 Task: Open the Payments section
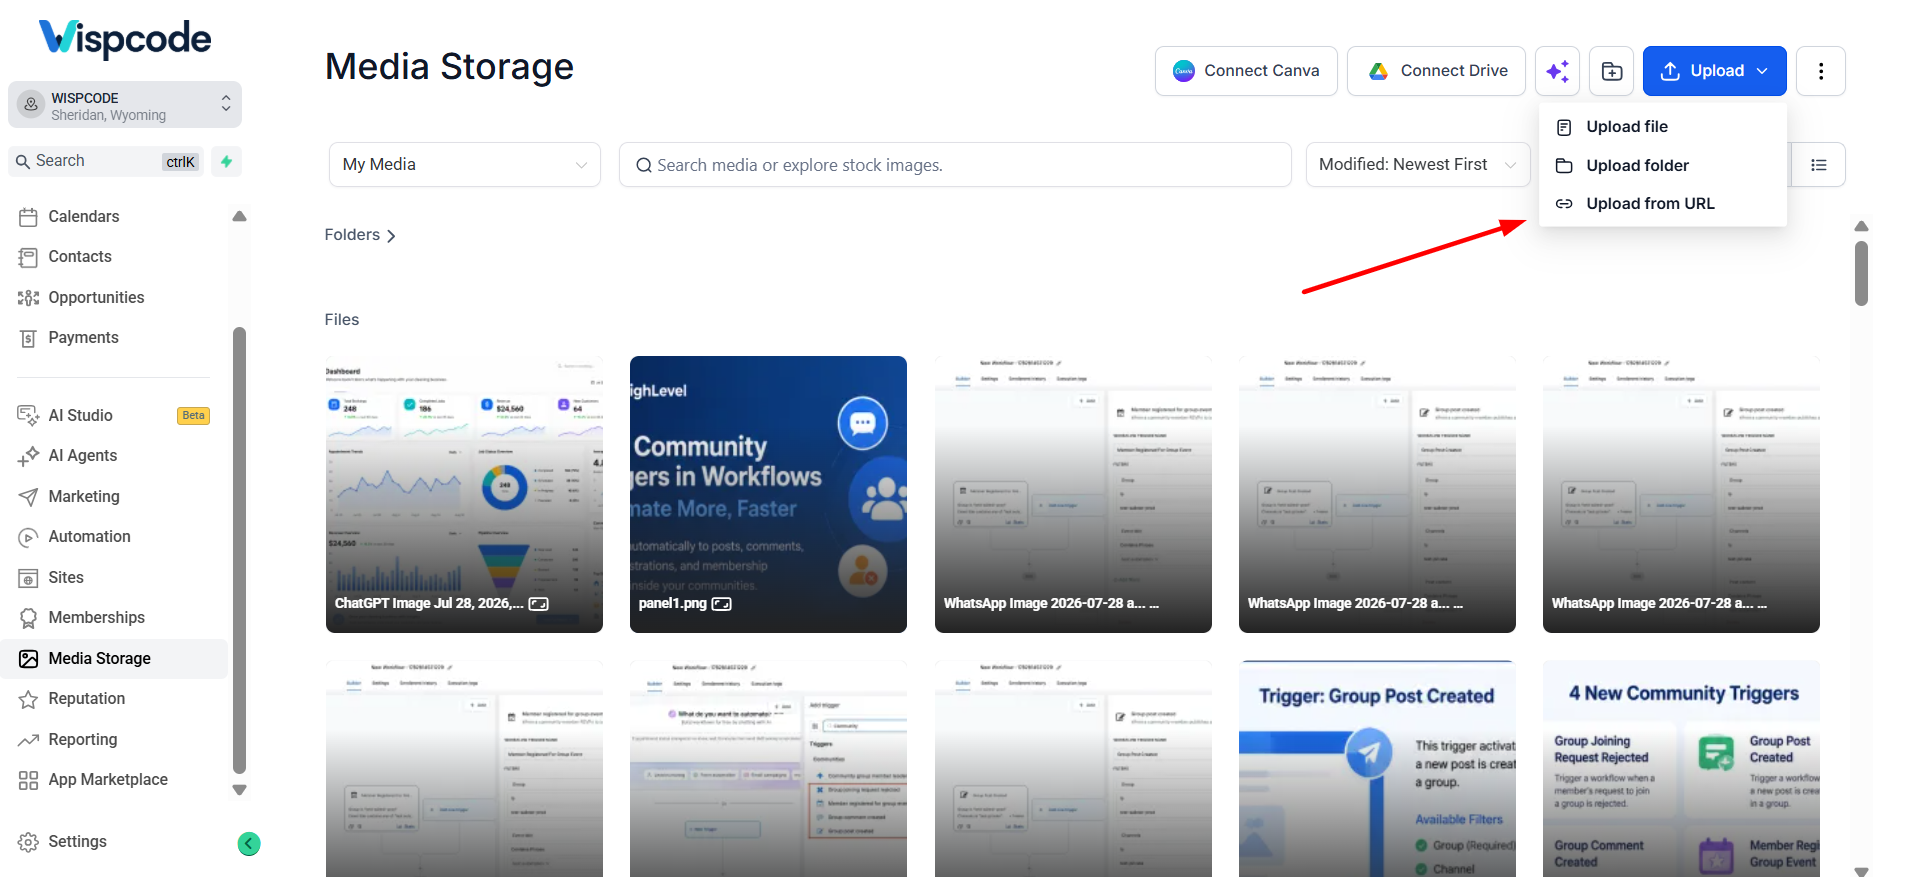pyautogui.click(x=83, y=338)
